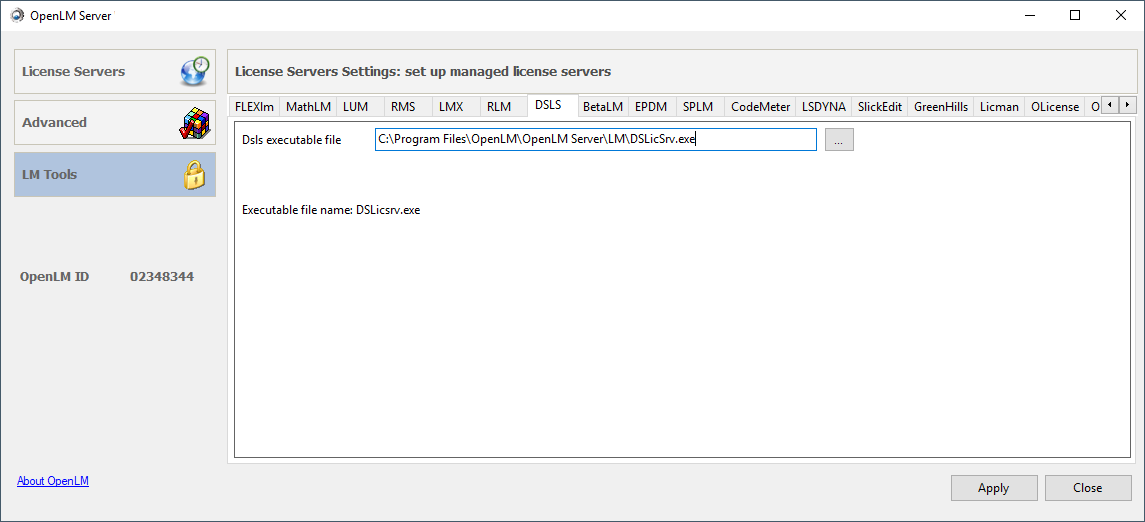The width and height of the screenshot is (1145, 522).
Task: Switch to the FLEXlm tab
Action: pyautogui.click(x=254, y=106)
